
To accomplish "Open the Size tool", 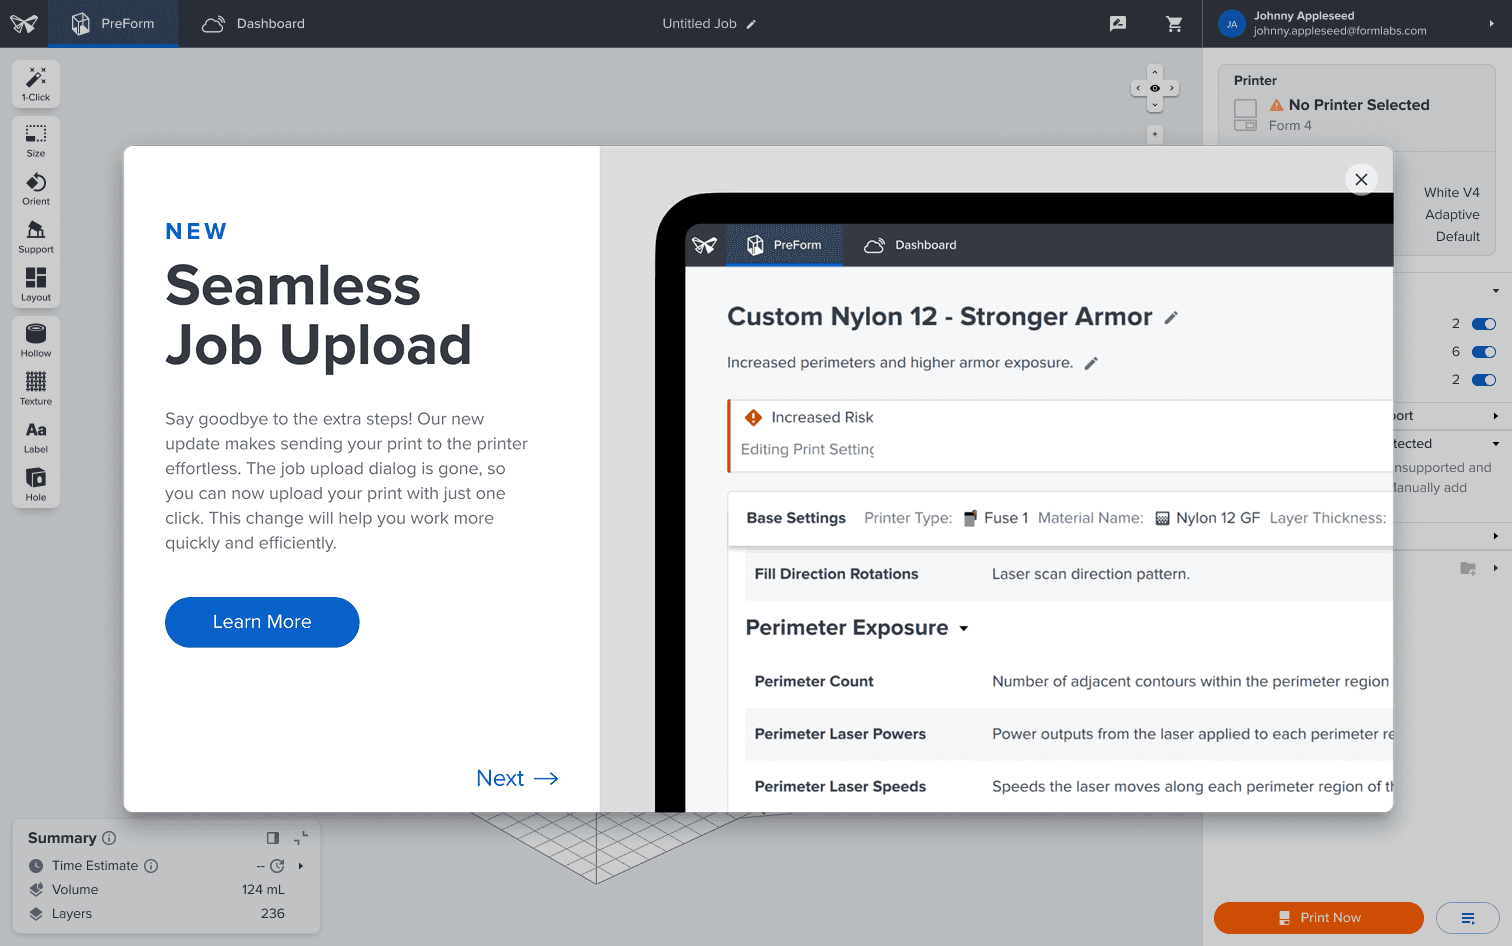I will pyautogui.click(x=36, y=140).
